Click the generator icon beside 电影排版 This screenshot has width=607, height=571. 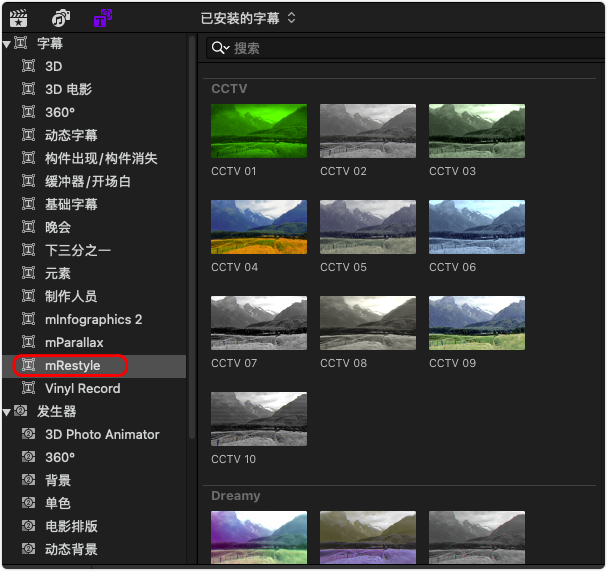29,526
